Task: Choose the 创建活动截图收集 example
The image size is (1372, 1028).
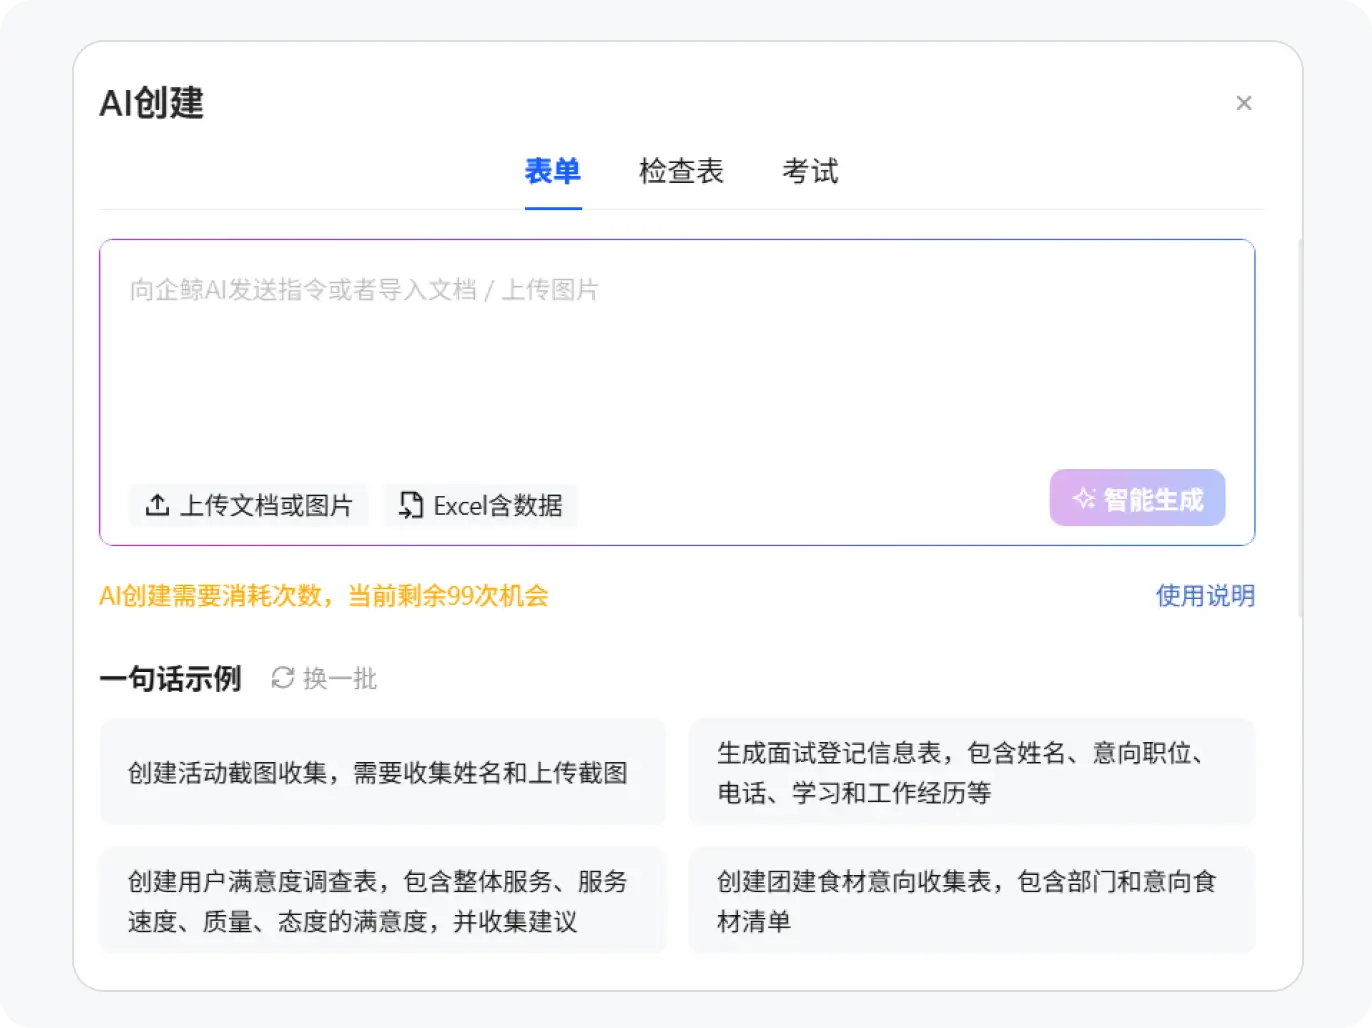Action: tap(383, 772)
